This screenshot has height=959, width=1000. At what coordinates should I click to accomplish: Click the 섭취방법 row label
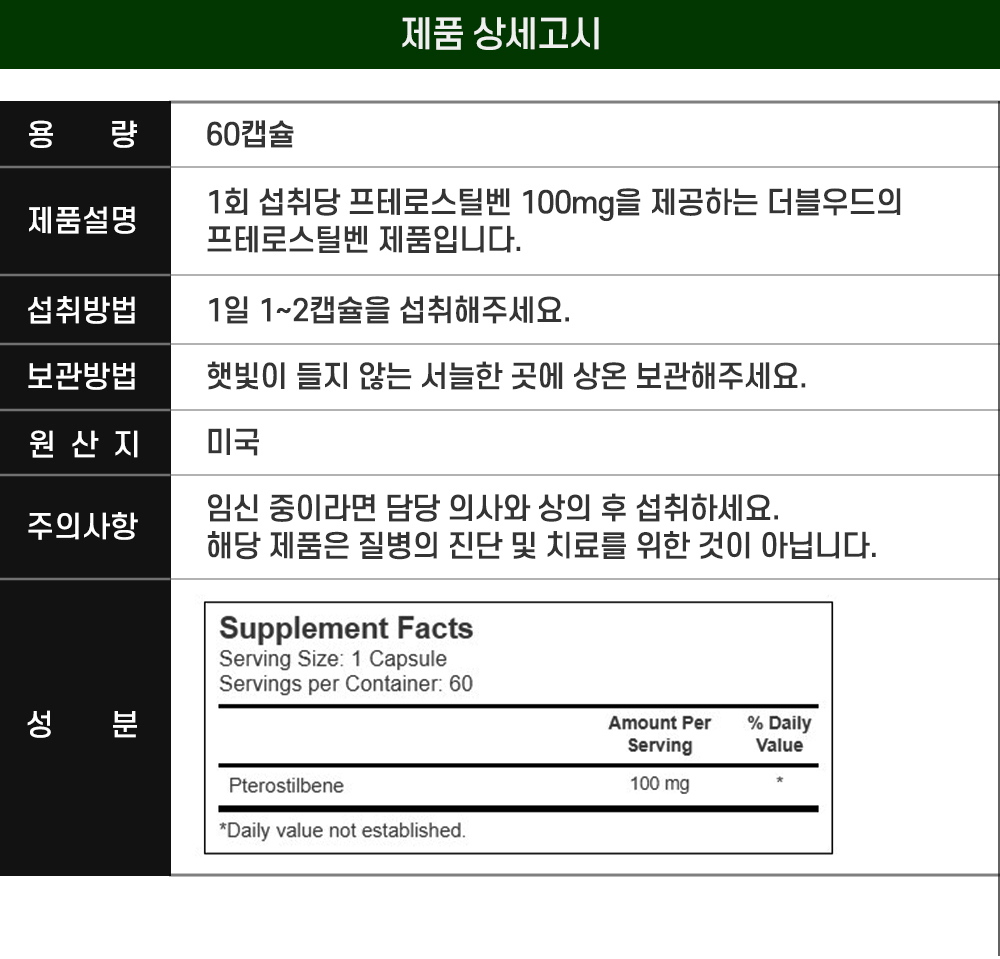pos(84,310)
